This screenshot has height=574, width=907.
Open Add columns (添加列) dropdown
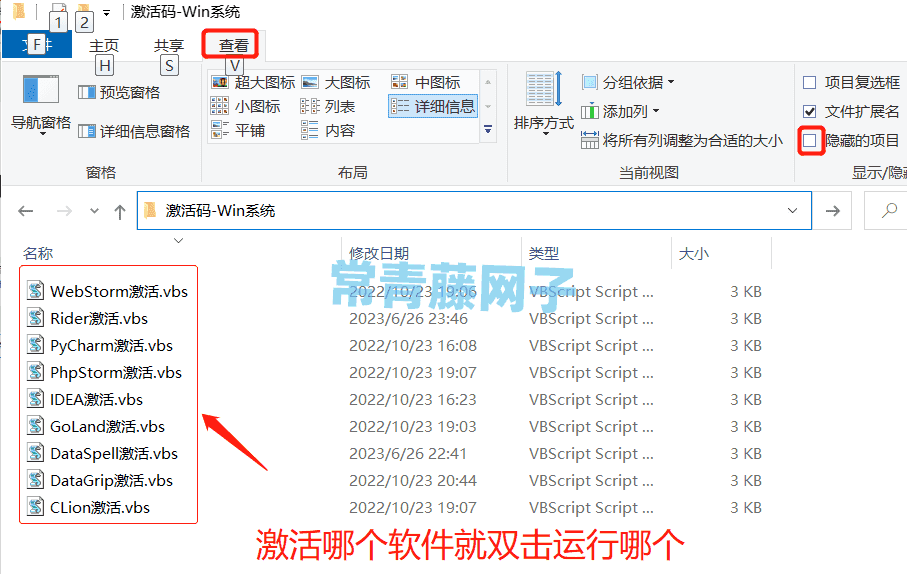[x=621, y=111]
